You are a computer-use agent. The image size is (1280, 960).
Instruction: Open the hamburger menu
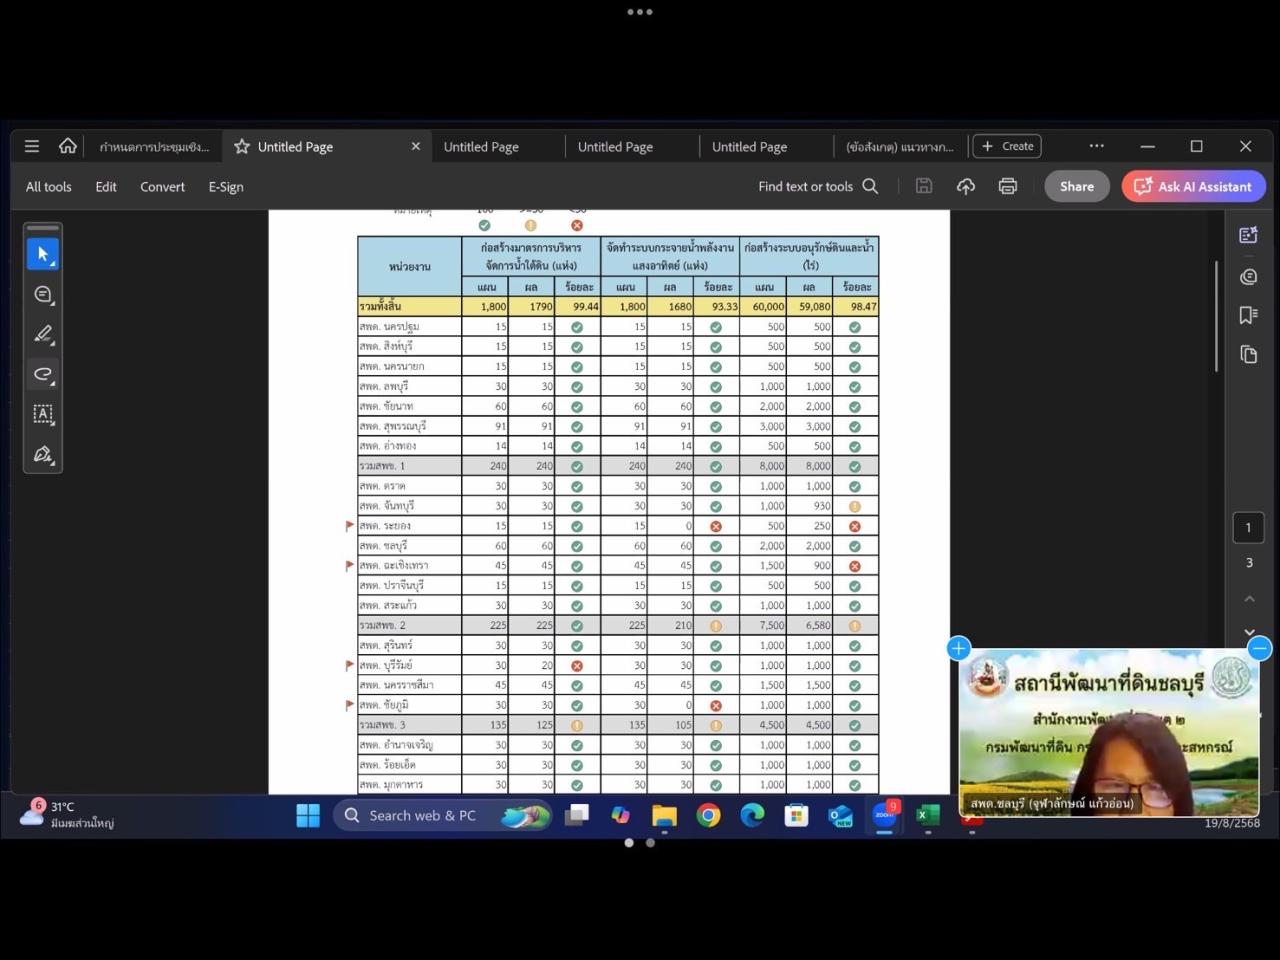[x=32, y=146]
